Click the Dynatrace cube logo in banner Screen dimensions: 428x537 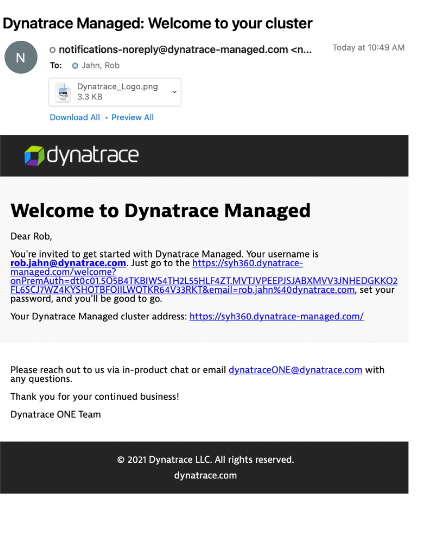34,156
